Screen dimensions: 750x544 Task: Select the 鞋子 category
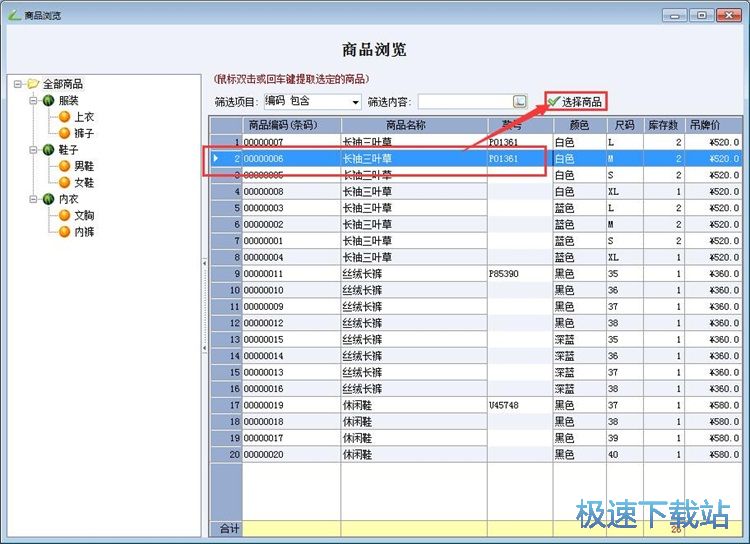(68, 150)
